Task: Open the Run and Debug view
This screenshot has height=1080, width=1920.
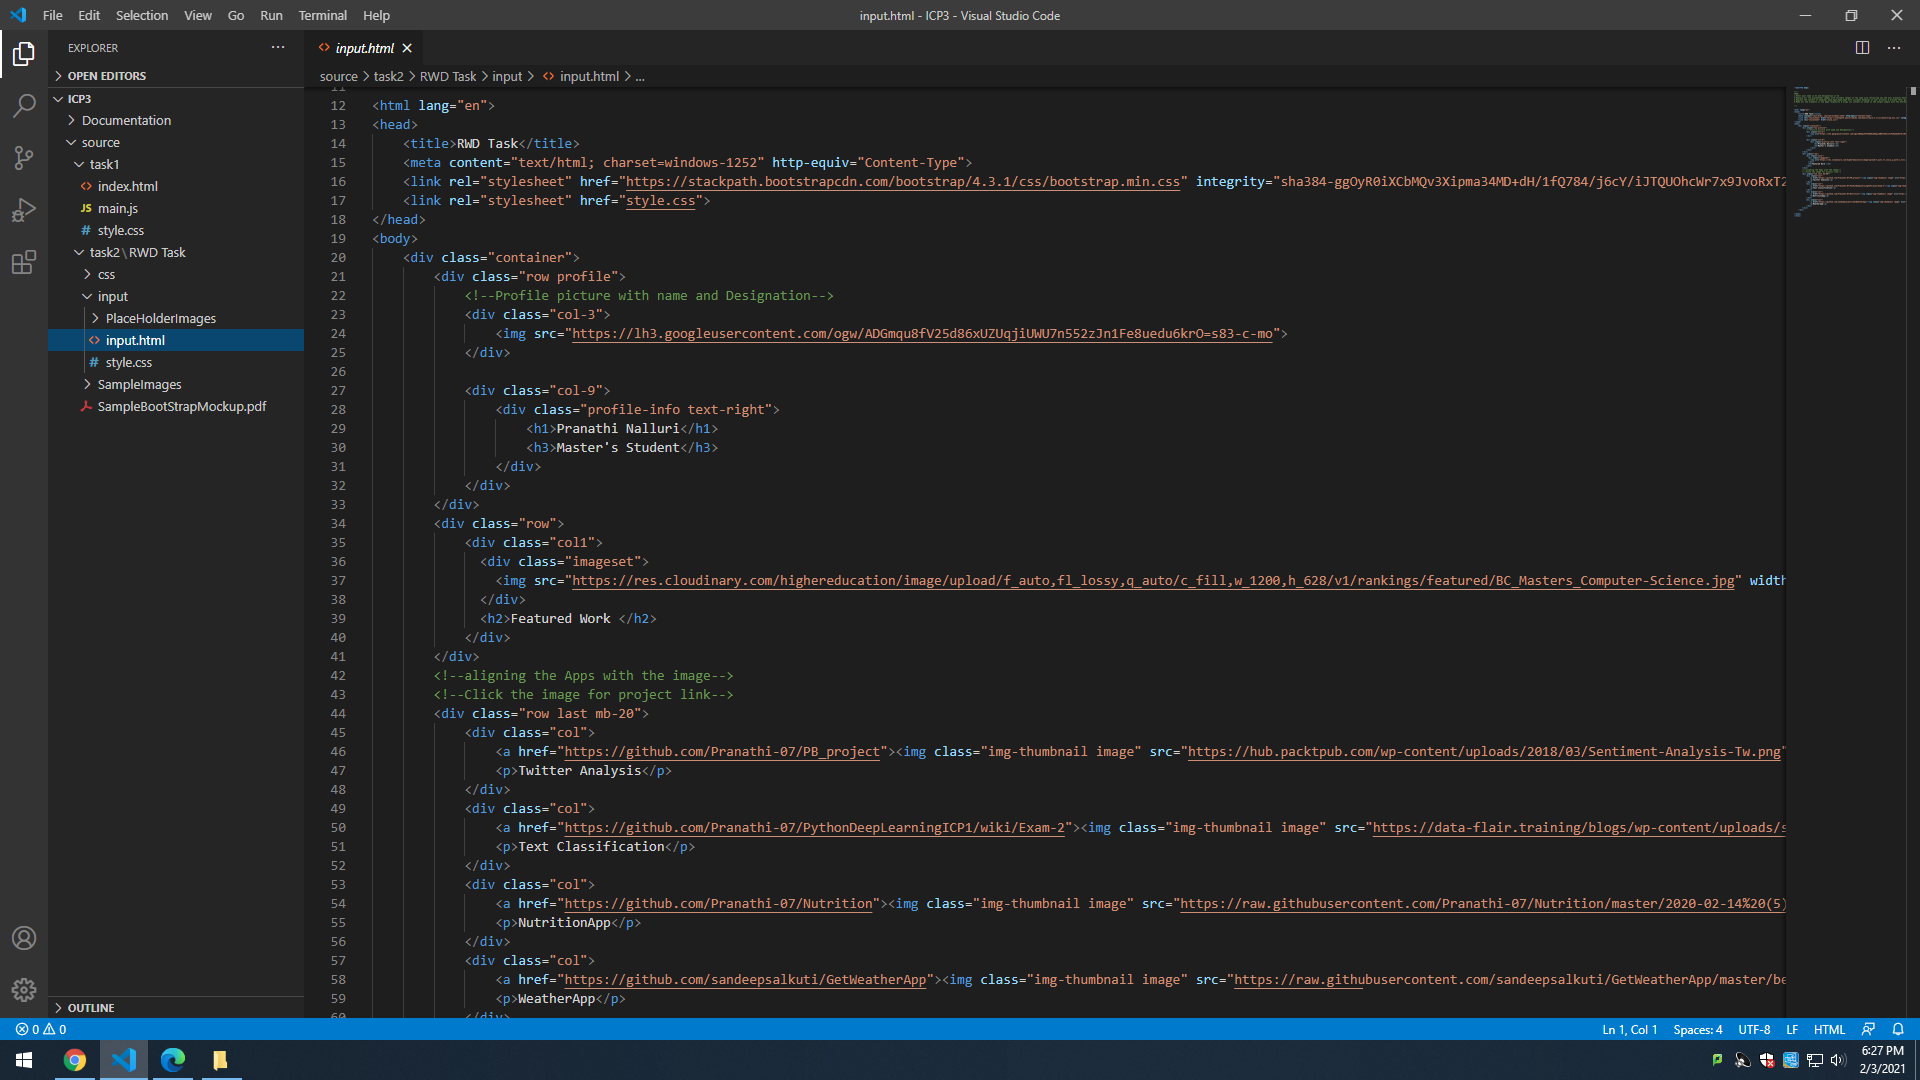Action: tap(24, 210)
